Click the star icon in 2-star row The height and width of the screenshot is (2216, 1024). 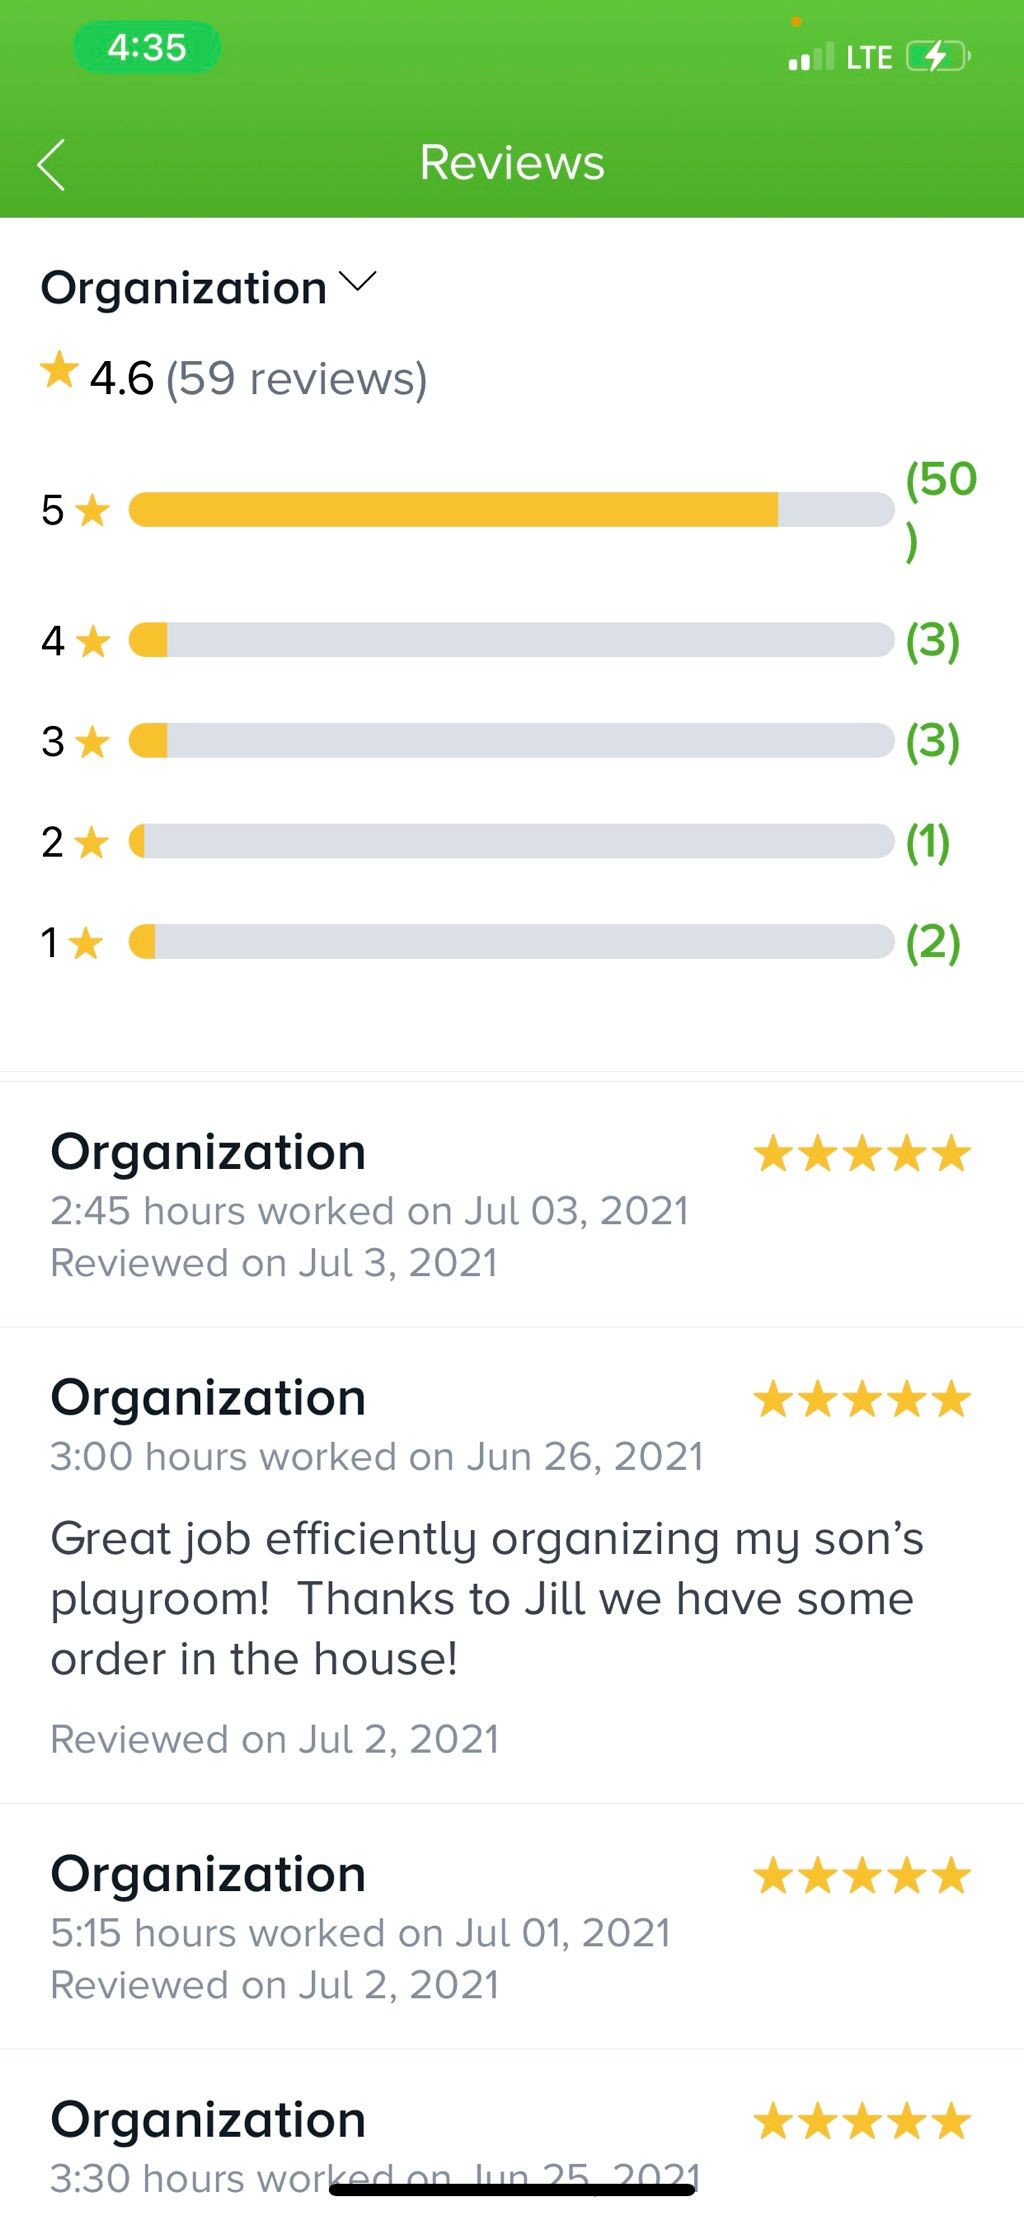tap(92, 842)
